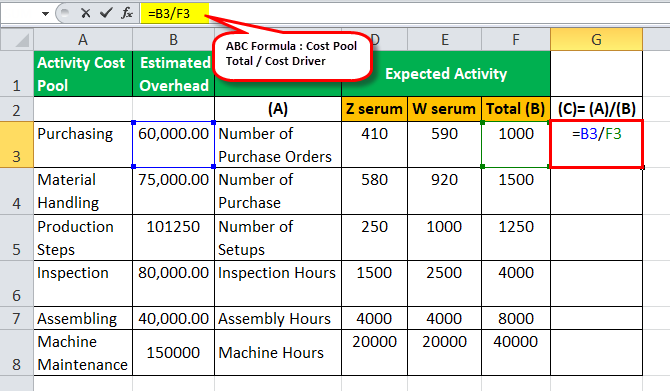This screenshot has width=670, height=391.
Task: Click the total cell 1250
Action: coord(516,238)
